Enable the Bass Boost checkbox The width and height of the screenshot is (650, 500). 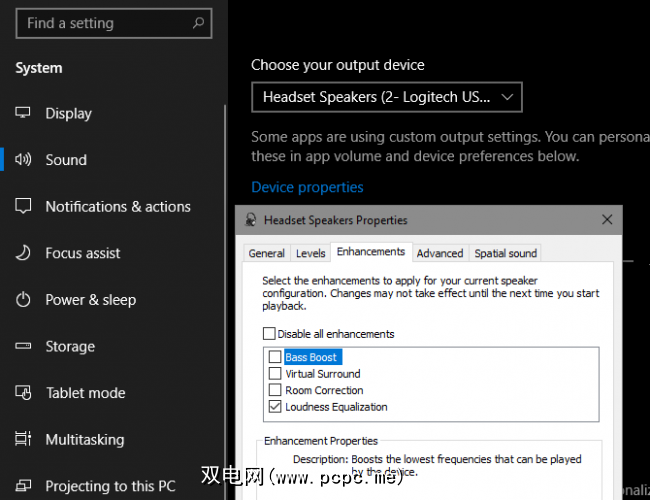point(275,357)
